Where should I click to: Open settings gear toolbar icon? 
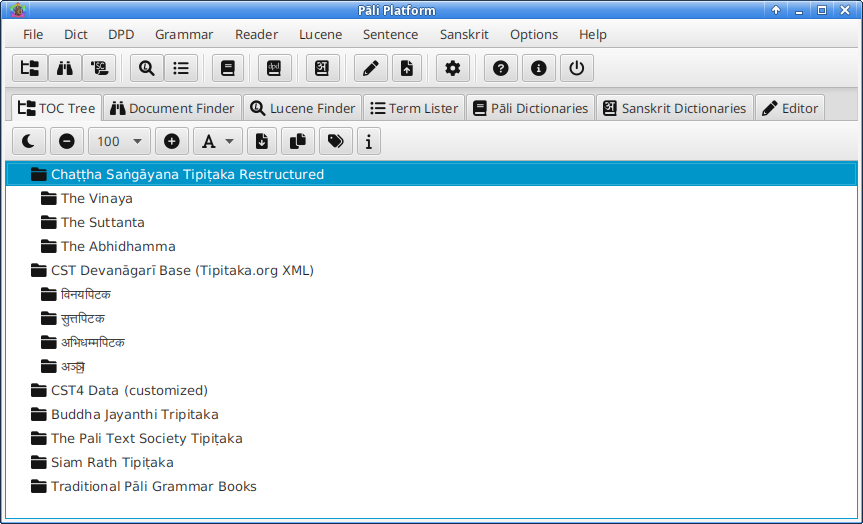(x=452, y=68)
